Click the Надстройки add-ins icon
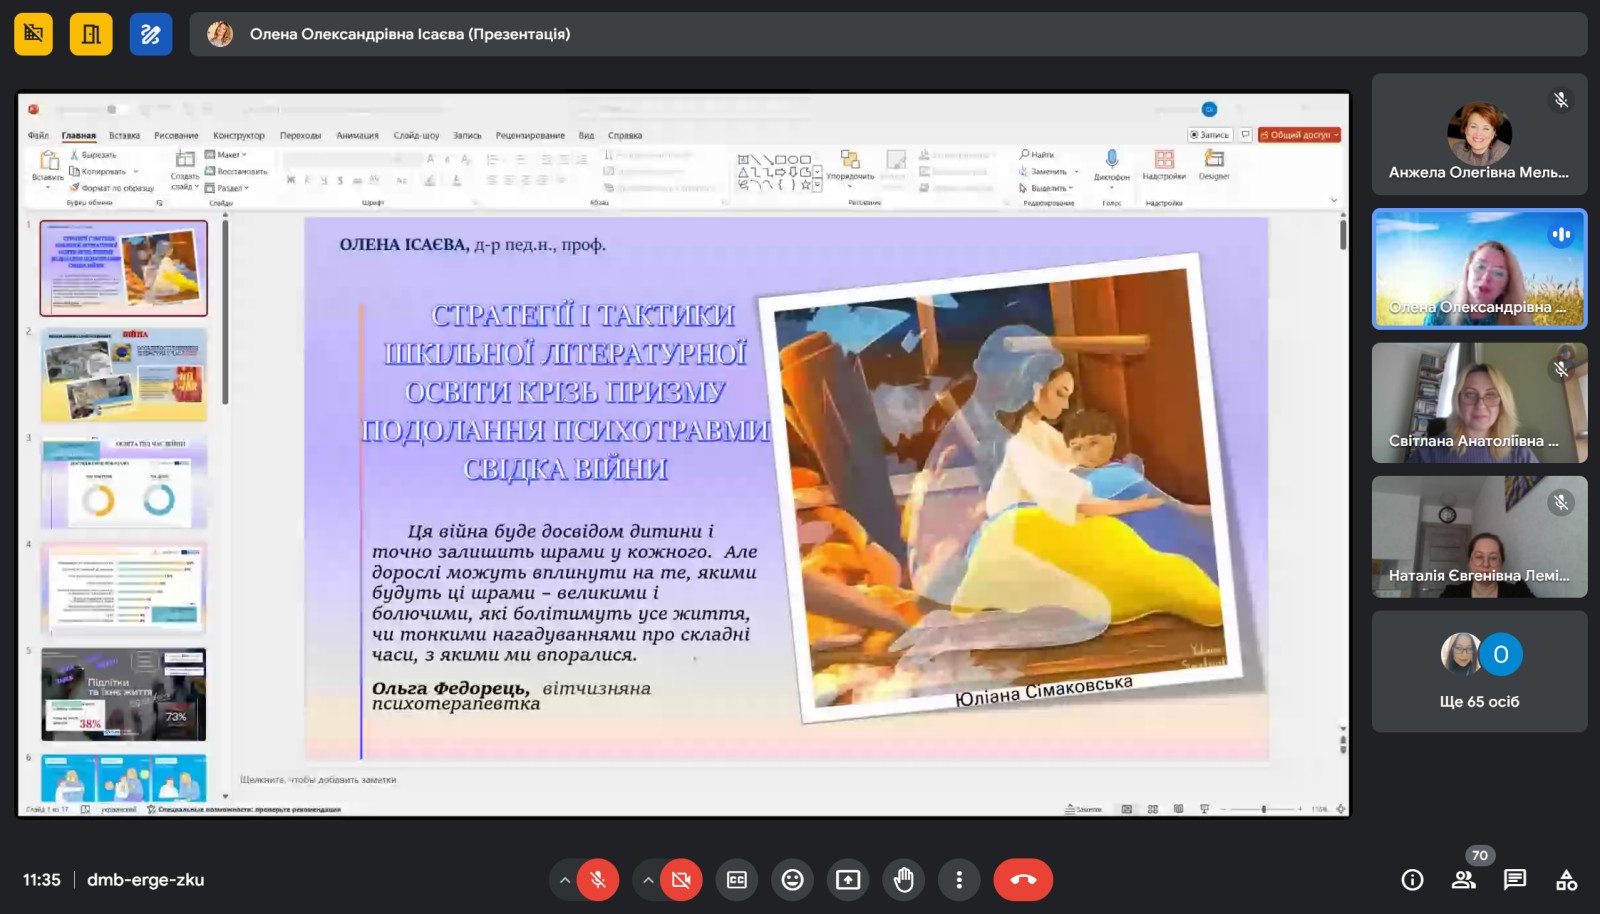 click(1164, 160)
